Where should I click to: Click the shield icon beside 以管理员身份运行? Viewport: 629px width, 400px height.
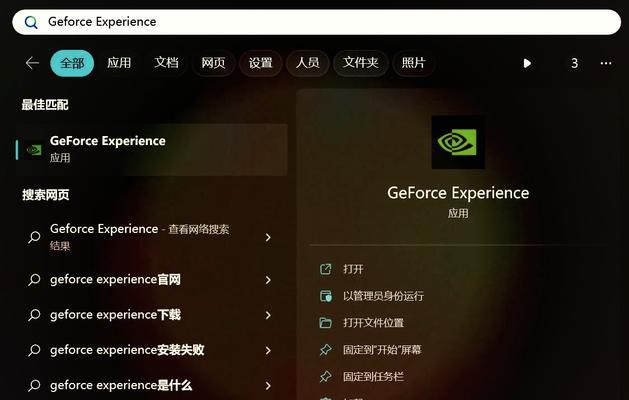pos(326,296)
